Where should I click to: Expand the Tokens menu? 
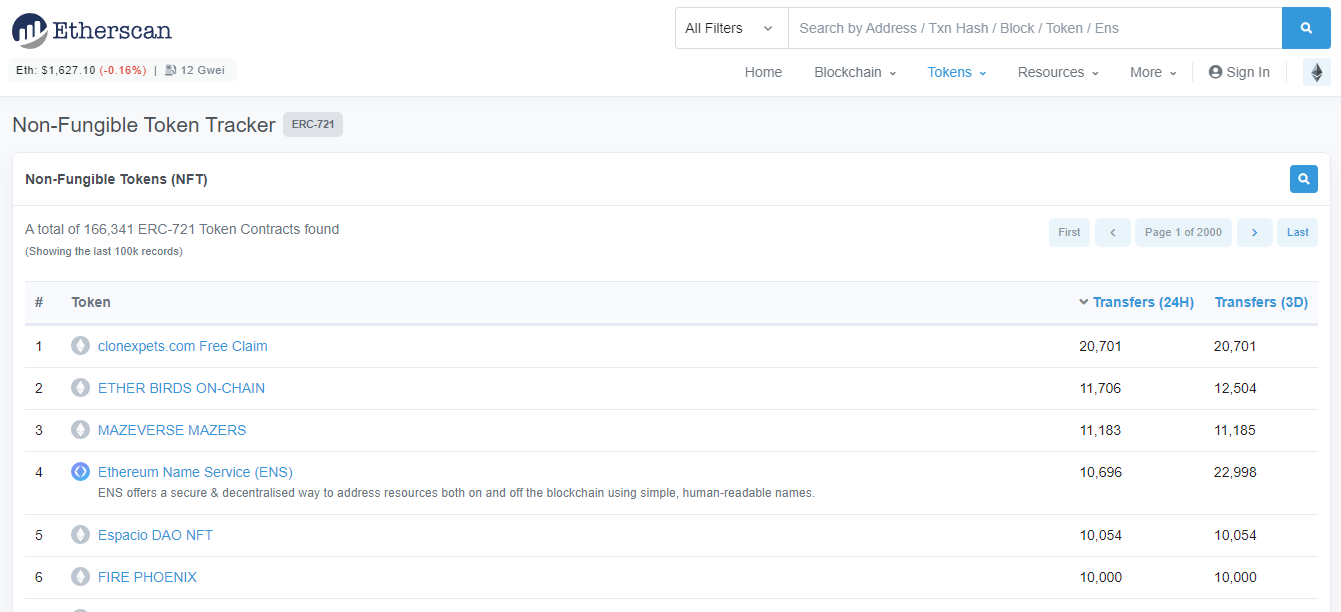click(x=957, y=72)
